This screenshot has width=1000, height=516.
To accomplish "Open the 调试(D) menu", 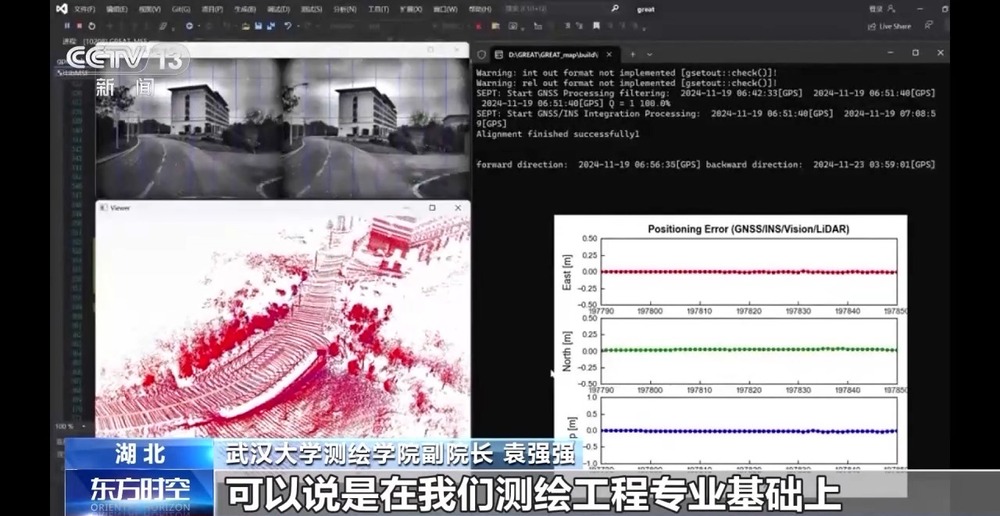I will pos(279,10).
